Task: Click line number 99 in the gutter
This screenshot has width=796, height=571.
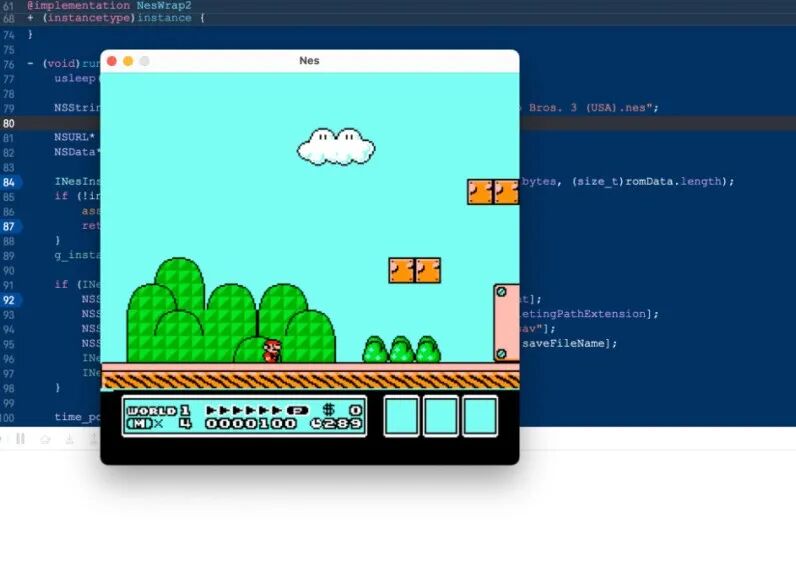Action: coord(9,403)
